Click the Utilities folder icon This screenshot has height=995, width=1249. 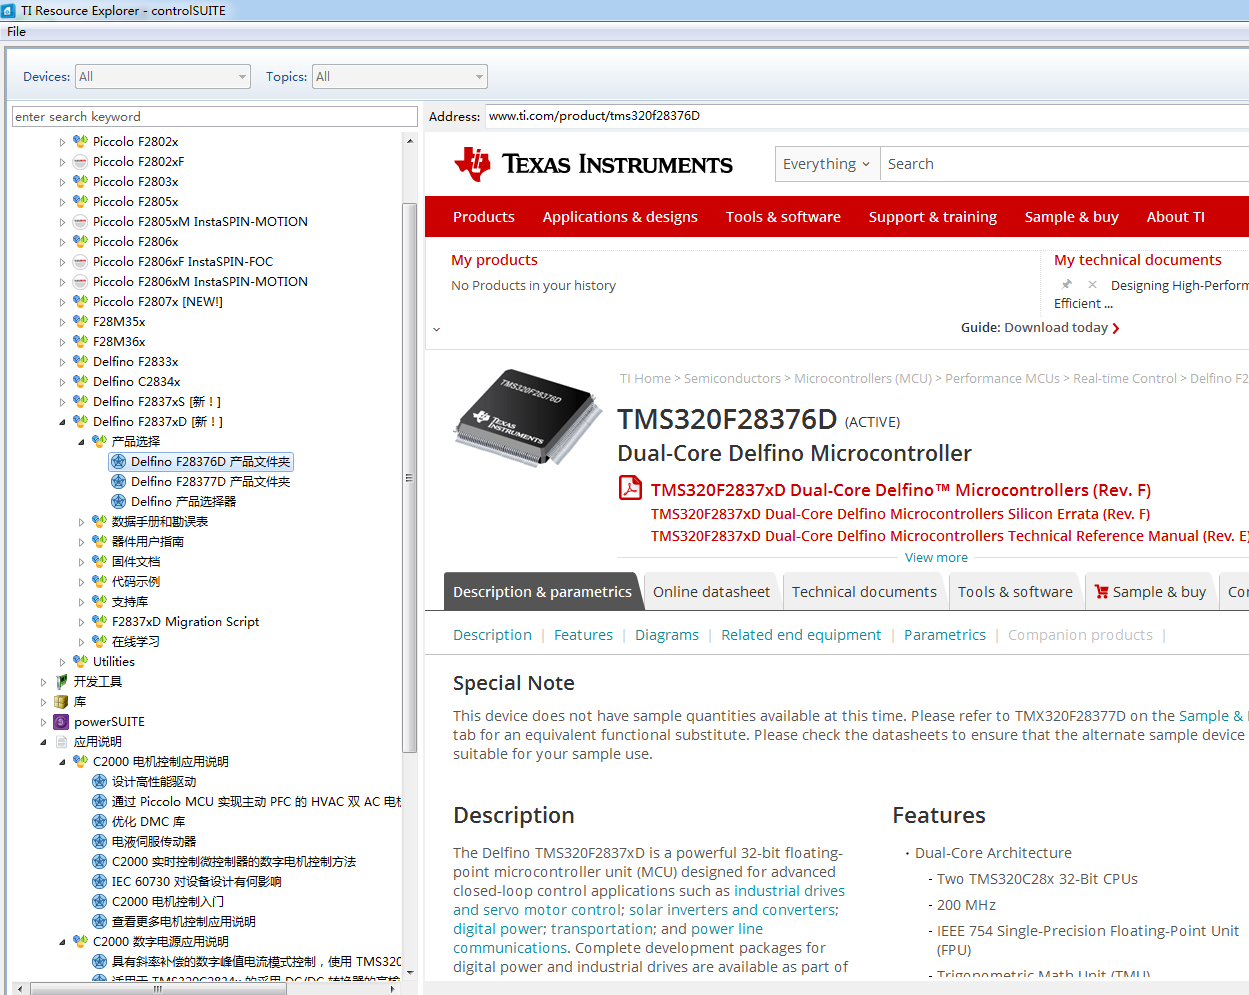pos(80,662)
